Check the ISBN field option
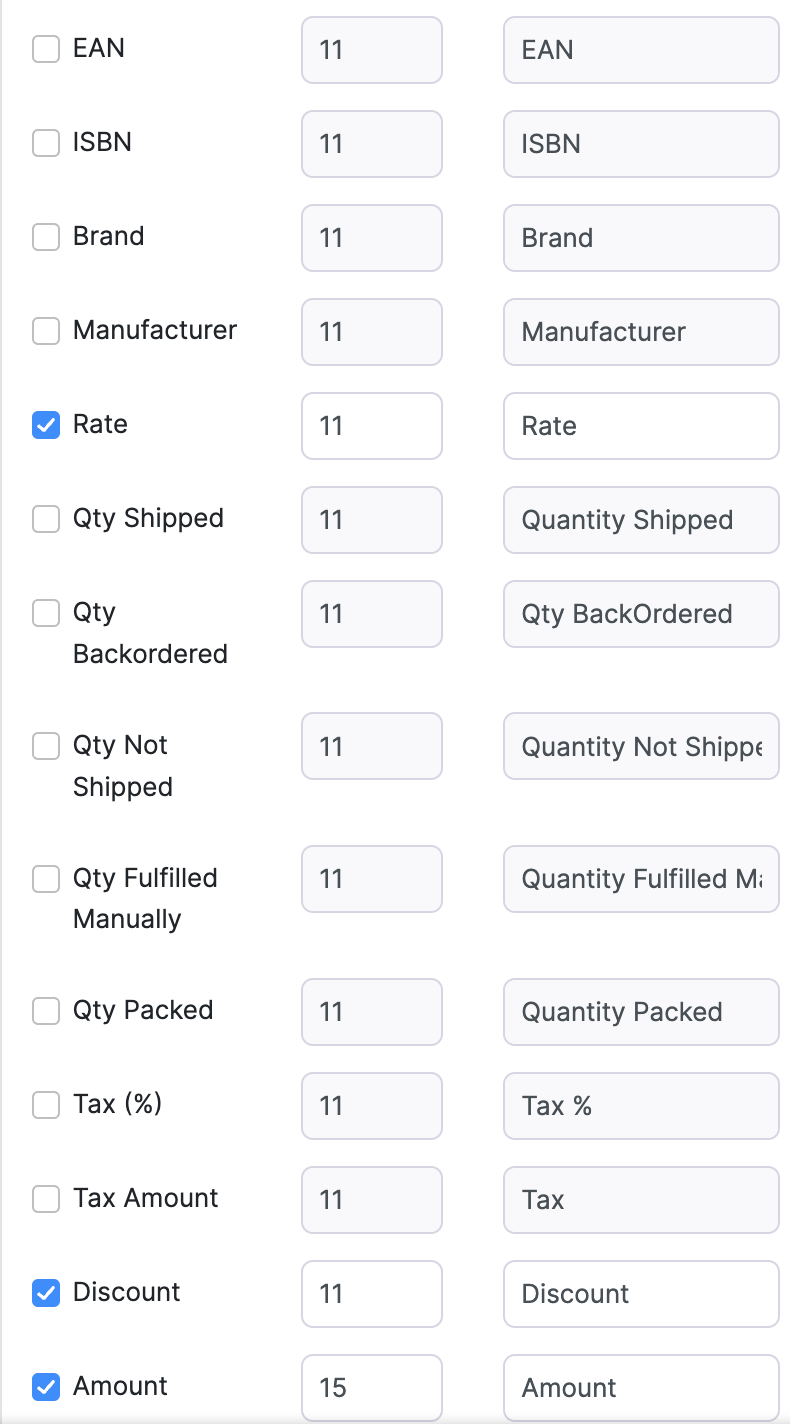The height and width of the screenshot is (1424, 790). (x=46, y=143)
